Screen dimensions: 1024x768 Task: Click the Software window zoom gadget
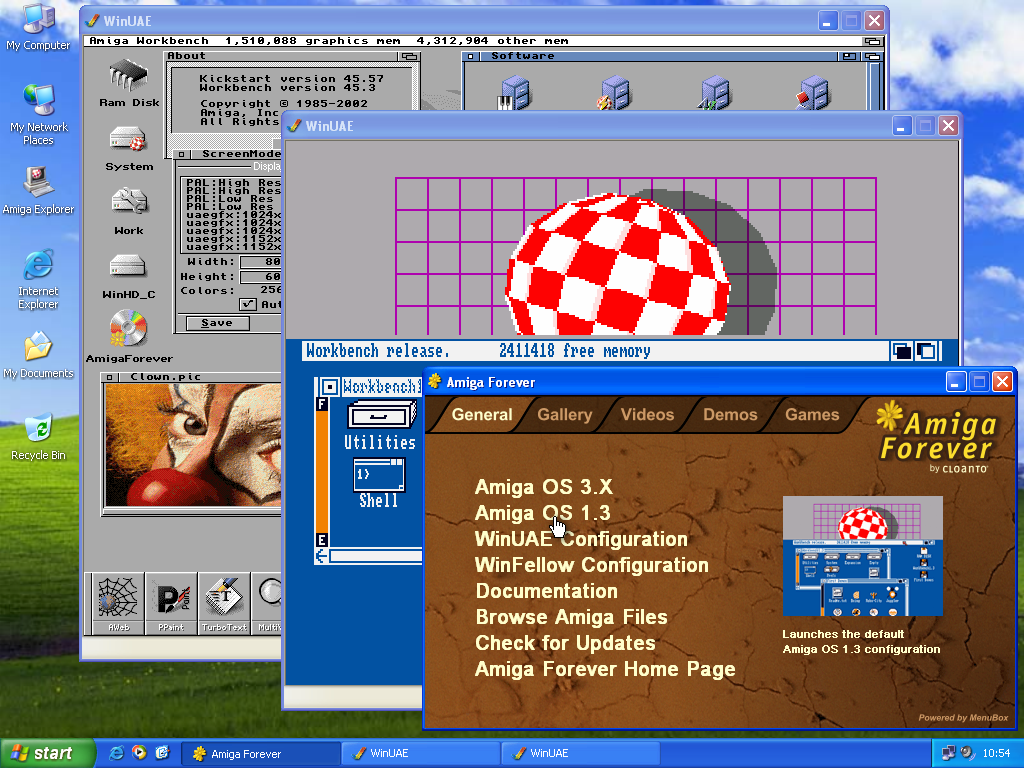click(849, 56)
